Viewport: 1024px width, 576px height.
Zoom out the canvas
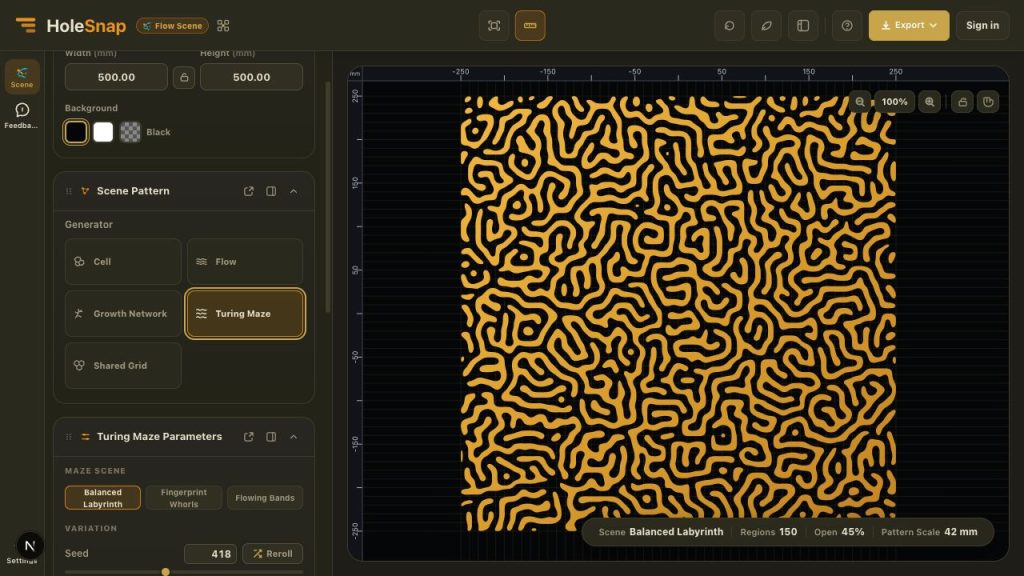click(x=860, y=102)
